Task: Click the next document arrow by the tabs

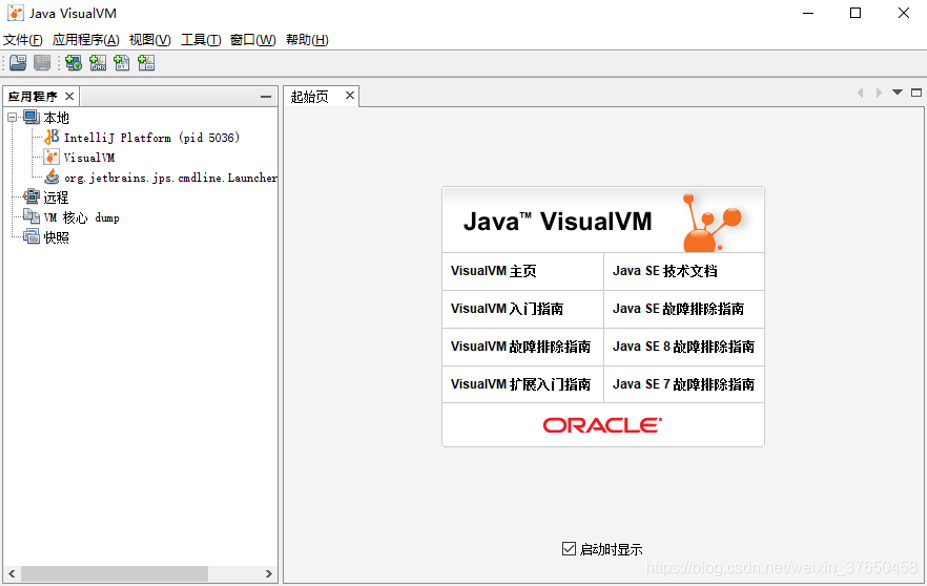Action: (x=879, y=92)
